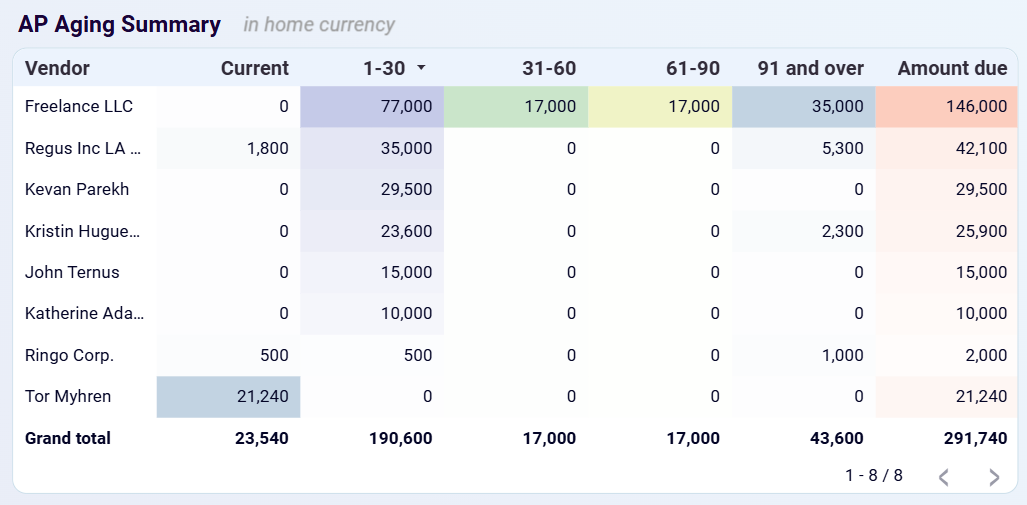Click Tor Myhren's 21,240 amount due cell
Viewport: 1027px width, 505px height.
pyautogui.click(x=947, y=396)
